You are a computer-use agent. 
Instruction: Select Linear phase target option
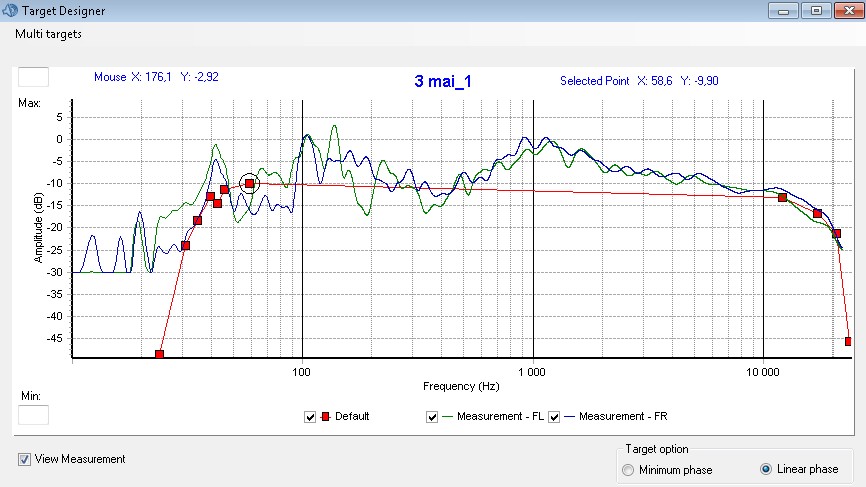coord(765,469)
